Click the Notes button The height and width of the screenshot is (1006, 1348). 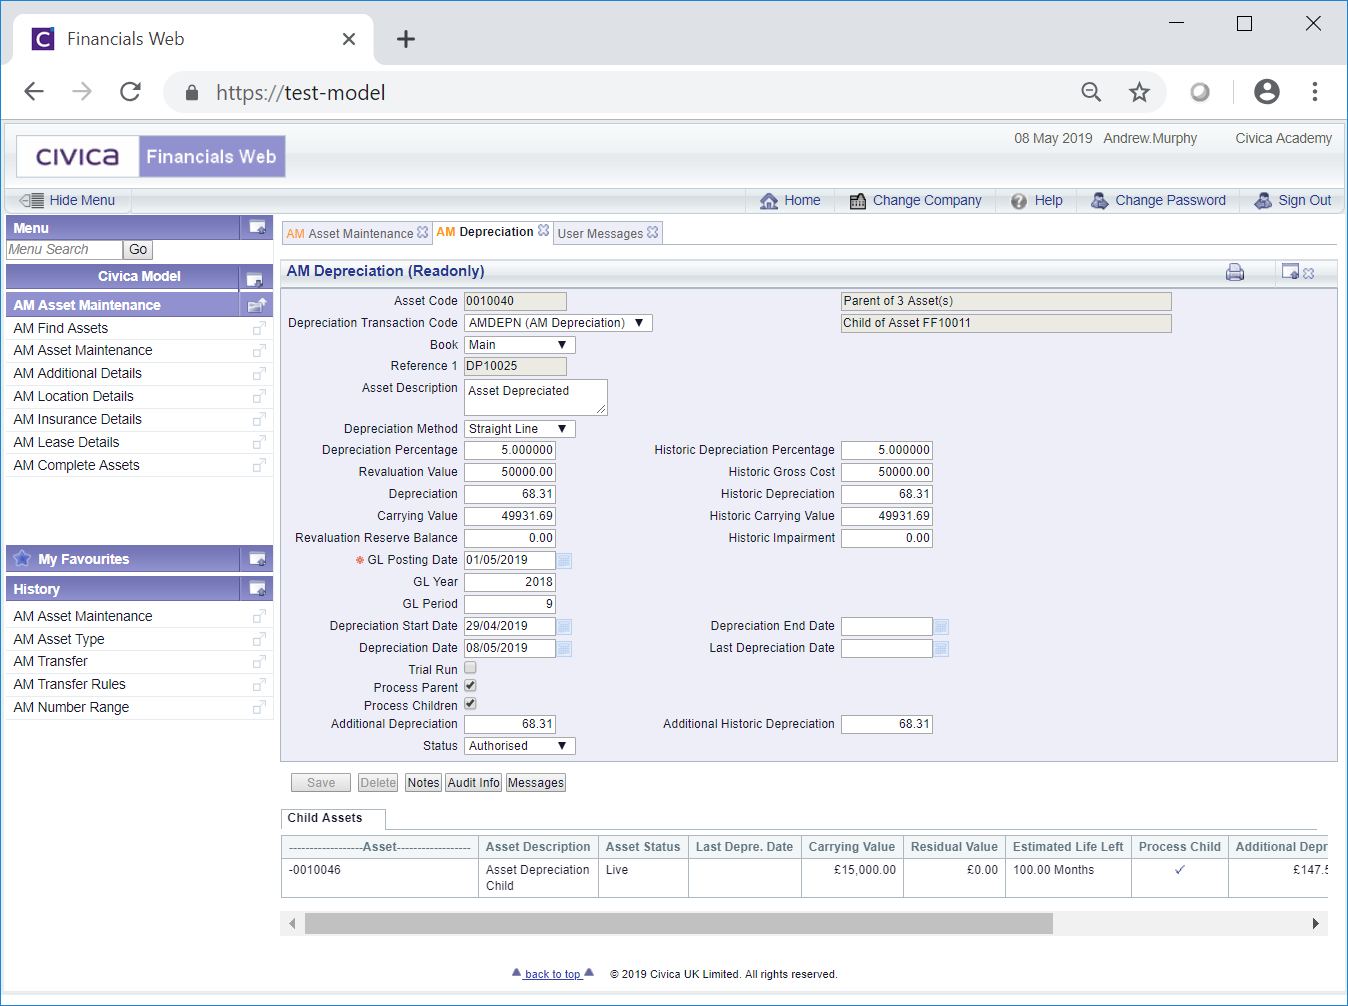coord(423,783)
